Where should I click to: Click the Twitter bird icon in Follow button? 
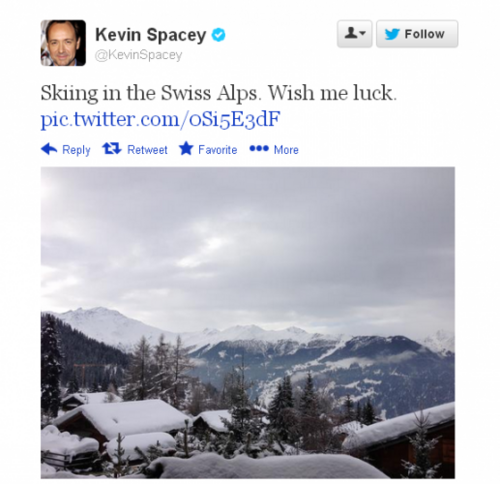click(x=392, y=34)
